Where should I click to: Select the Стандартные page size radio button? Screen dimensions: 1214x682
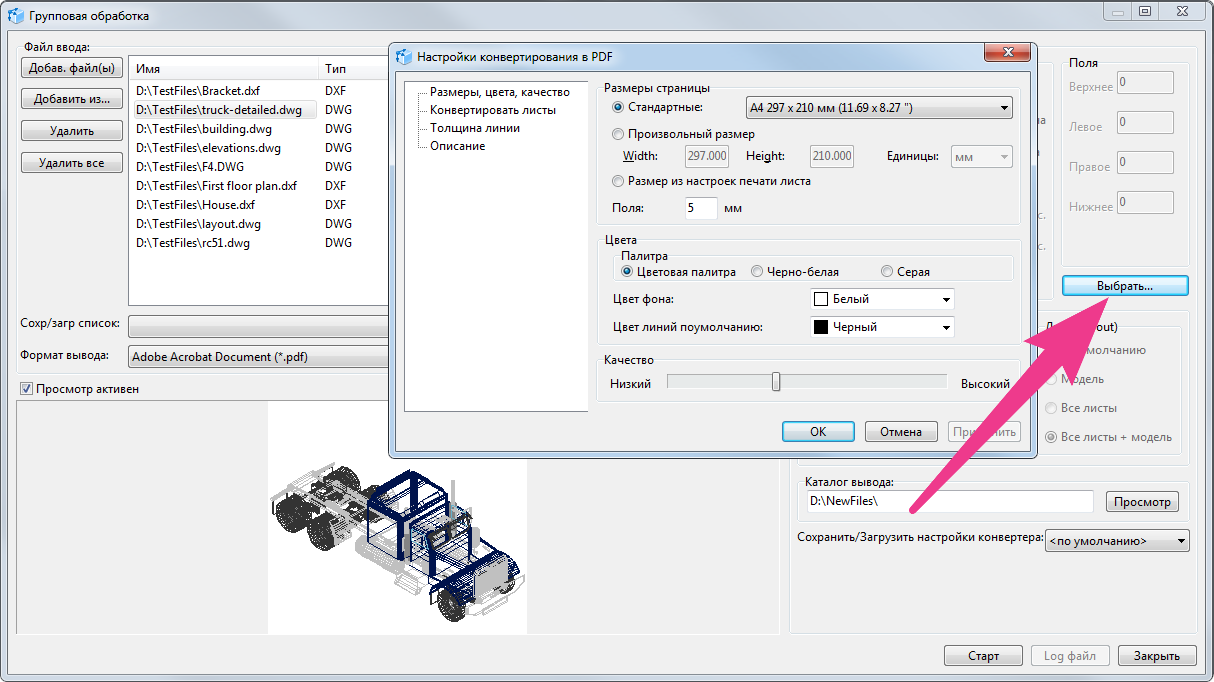tap(617, 107)
